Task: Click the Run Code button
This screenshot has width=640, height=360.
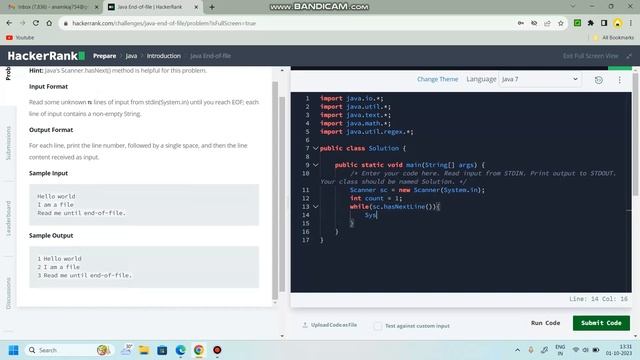Action: pyautogui.click(x=545, y=323)
